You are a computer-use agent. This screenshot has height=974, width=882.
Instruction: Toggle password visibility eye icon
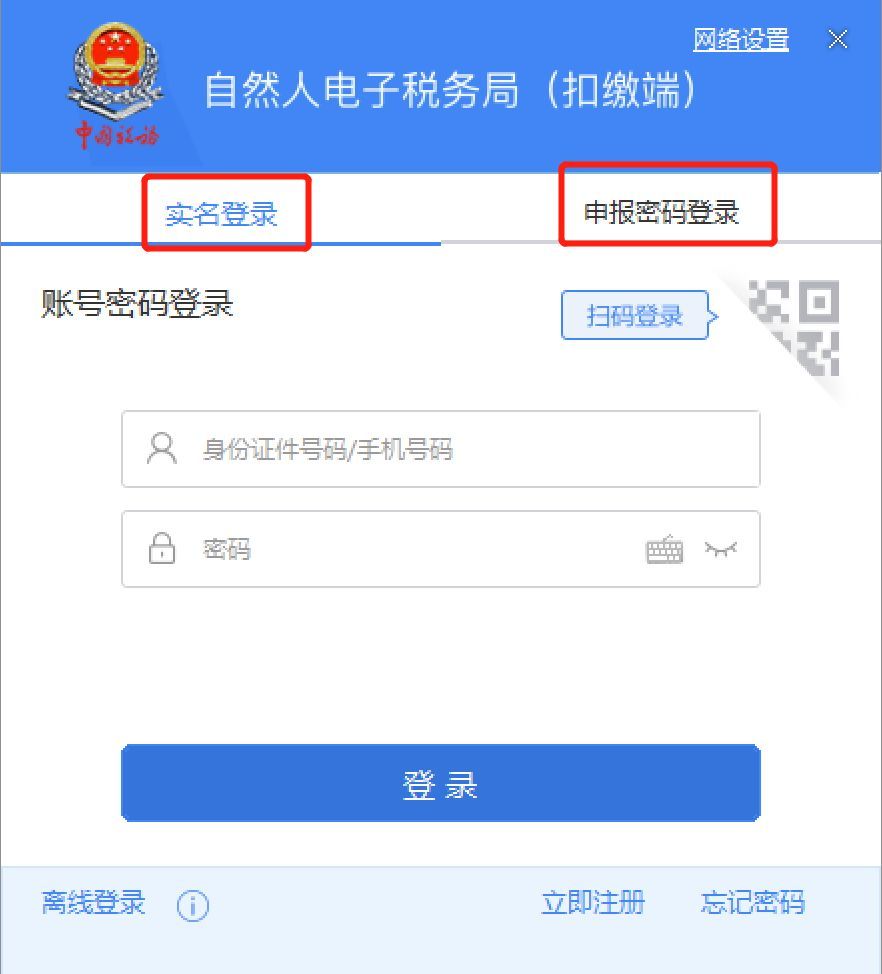point(721,549)
